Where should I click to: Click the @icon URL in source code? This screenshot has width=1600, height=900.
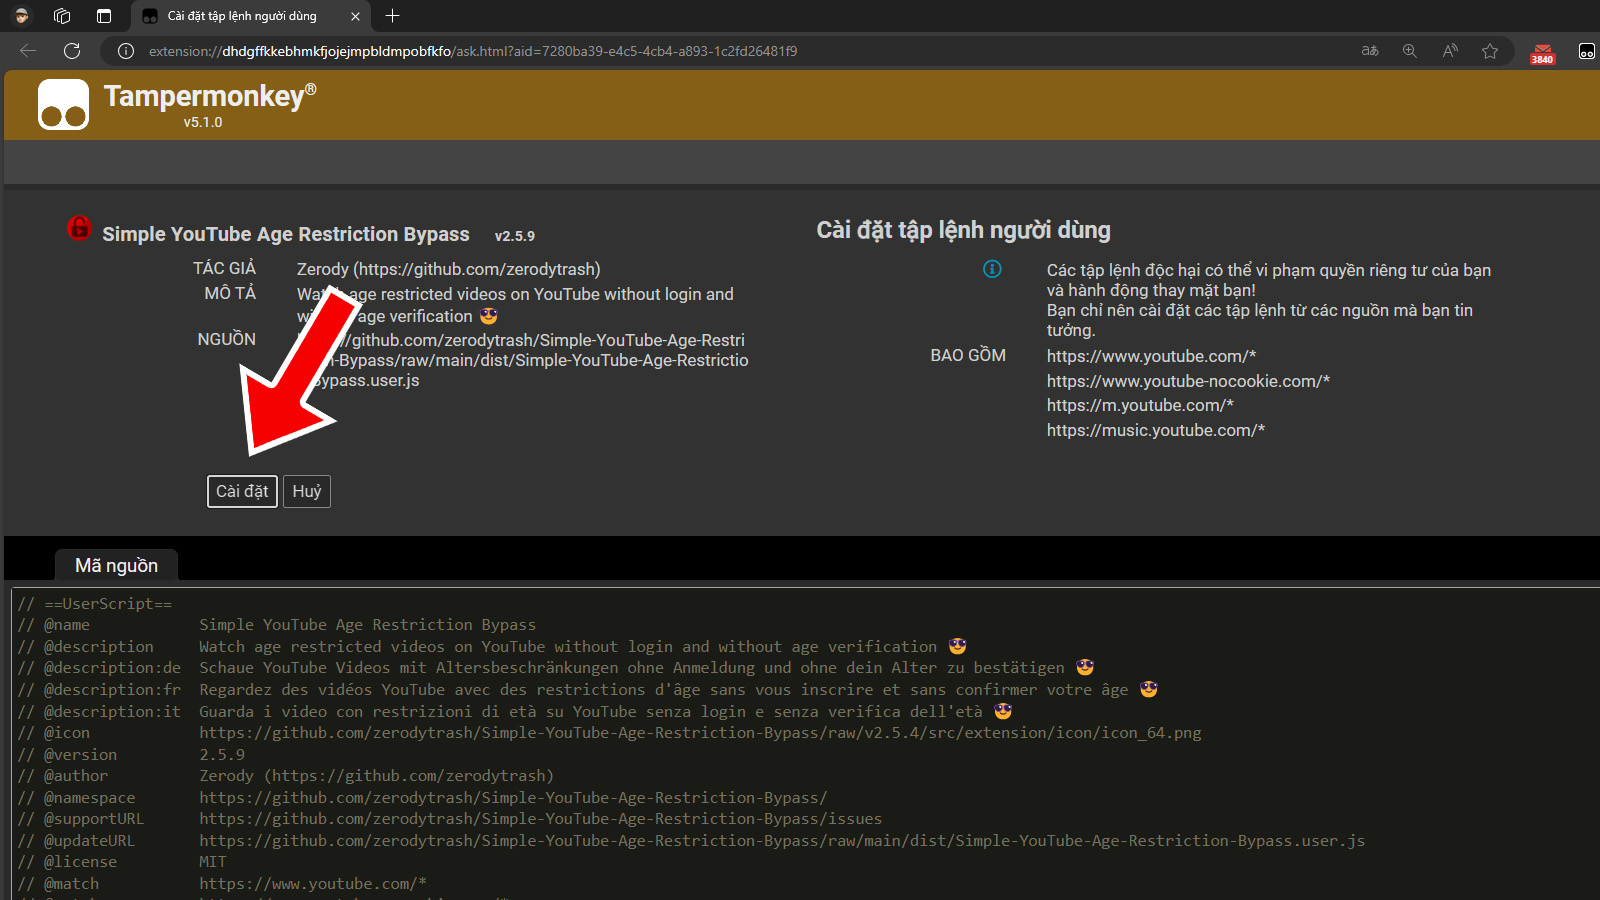[x=700, y=733]
